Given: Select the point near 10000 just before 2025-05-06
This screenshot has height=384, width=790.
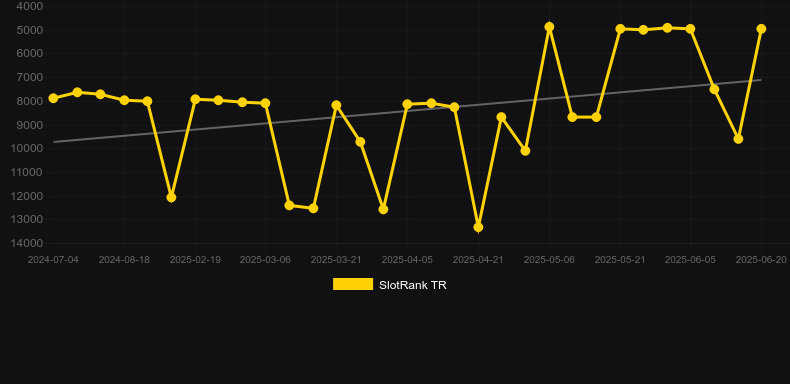Looking at the screenshot, I should pyautogui.click(x=525, y=151).
